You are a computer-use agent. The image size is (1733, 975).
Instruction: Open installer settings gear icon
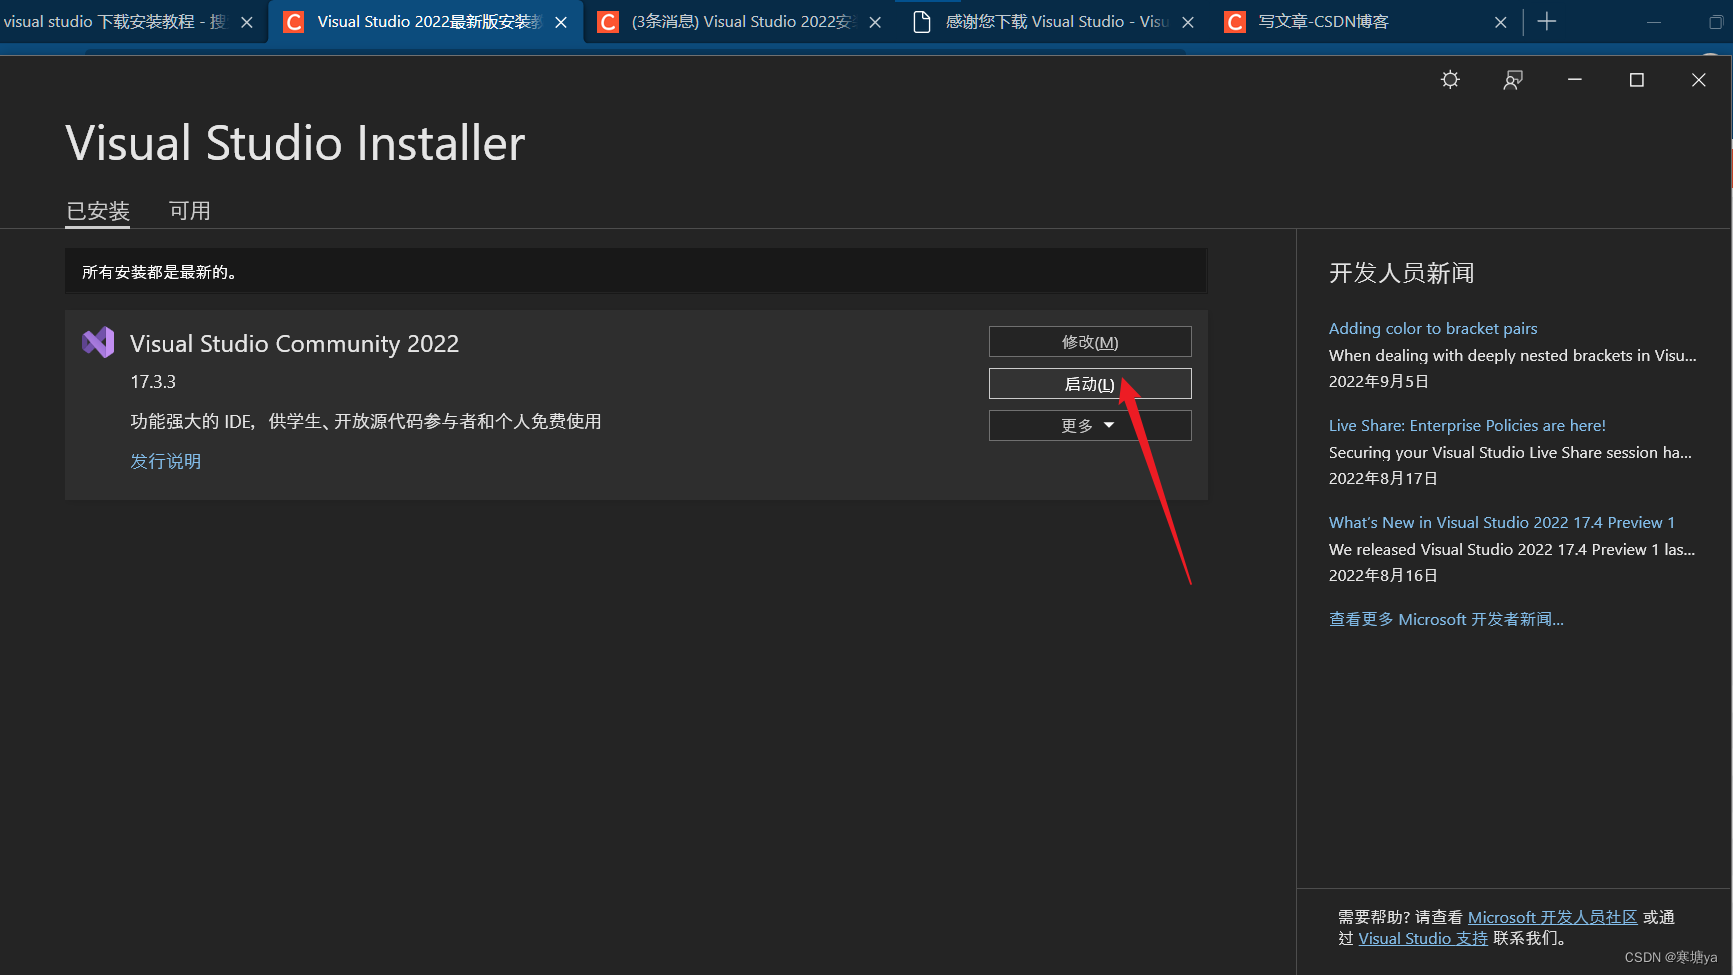(1450, 80)
